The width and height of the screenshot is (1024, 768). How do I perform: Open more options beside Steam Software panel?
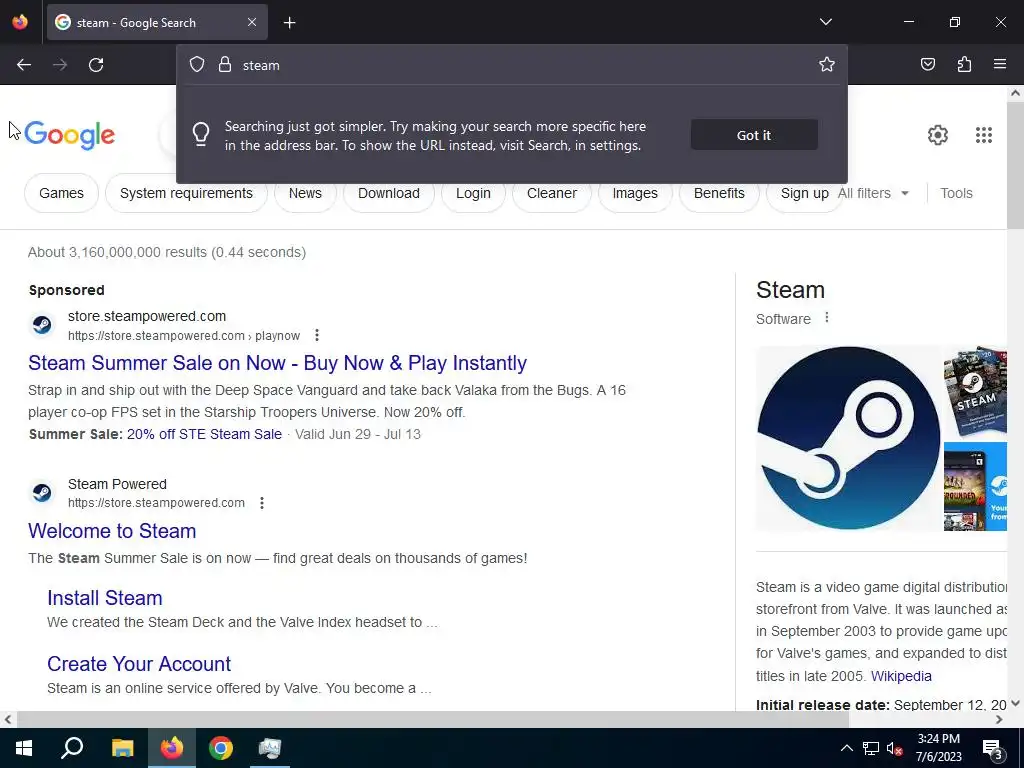827,317
